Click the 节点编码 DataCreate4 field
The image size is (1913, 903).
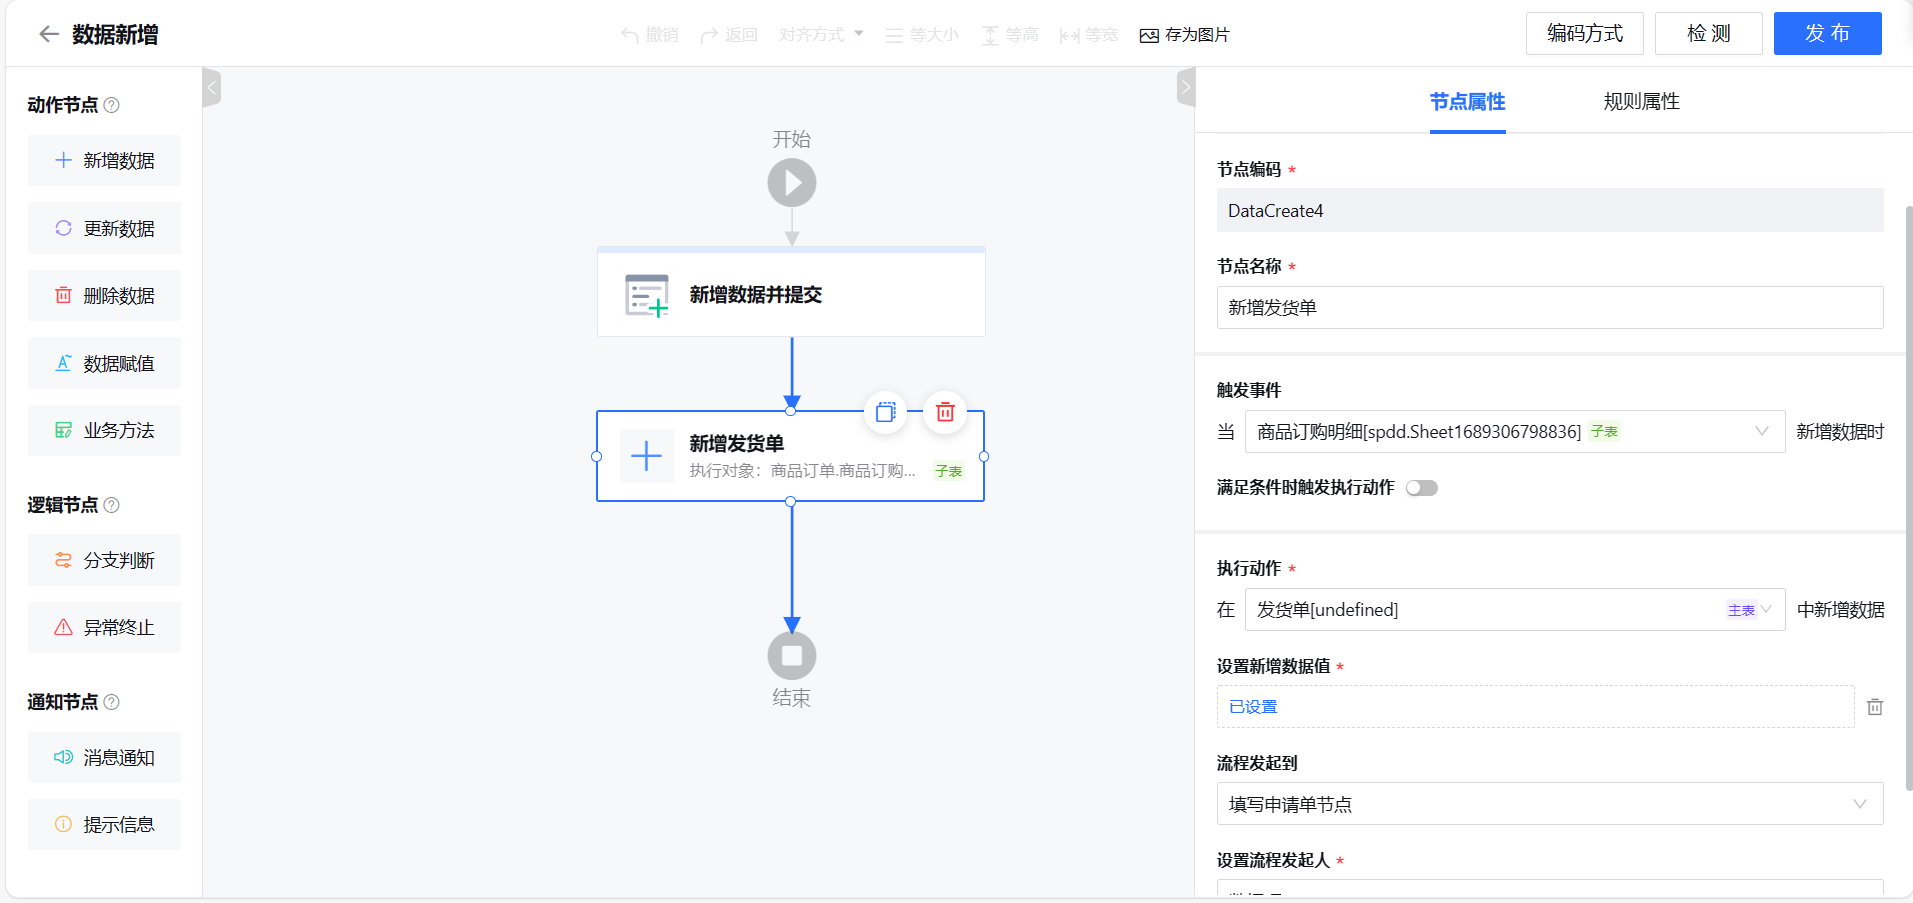pyautogui.click(x=1550, y=210)
